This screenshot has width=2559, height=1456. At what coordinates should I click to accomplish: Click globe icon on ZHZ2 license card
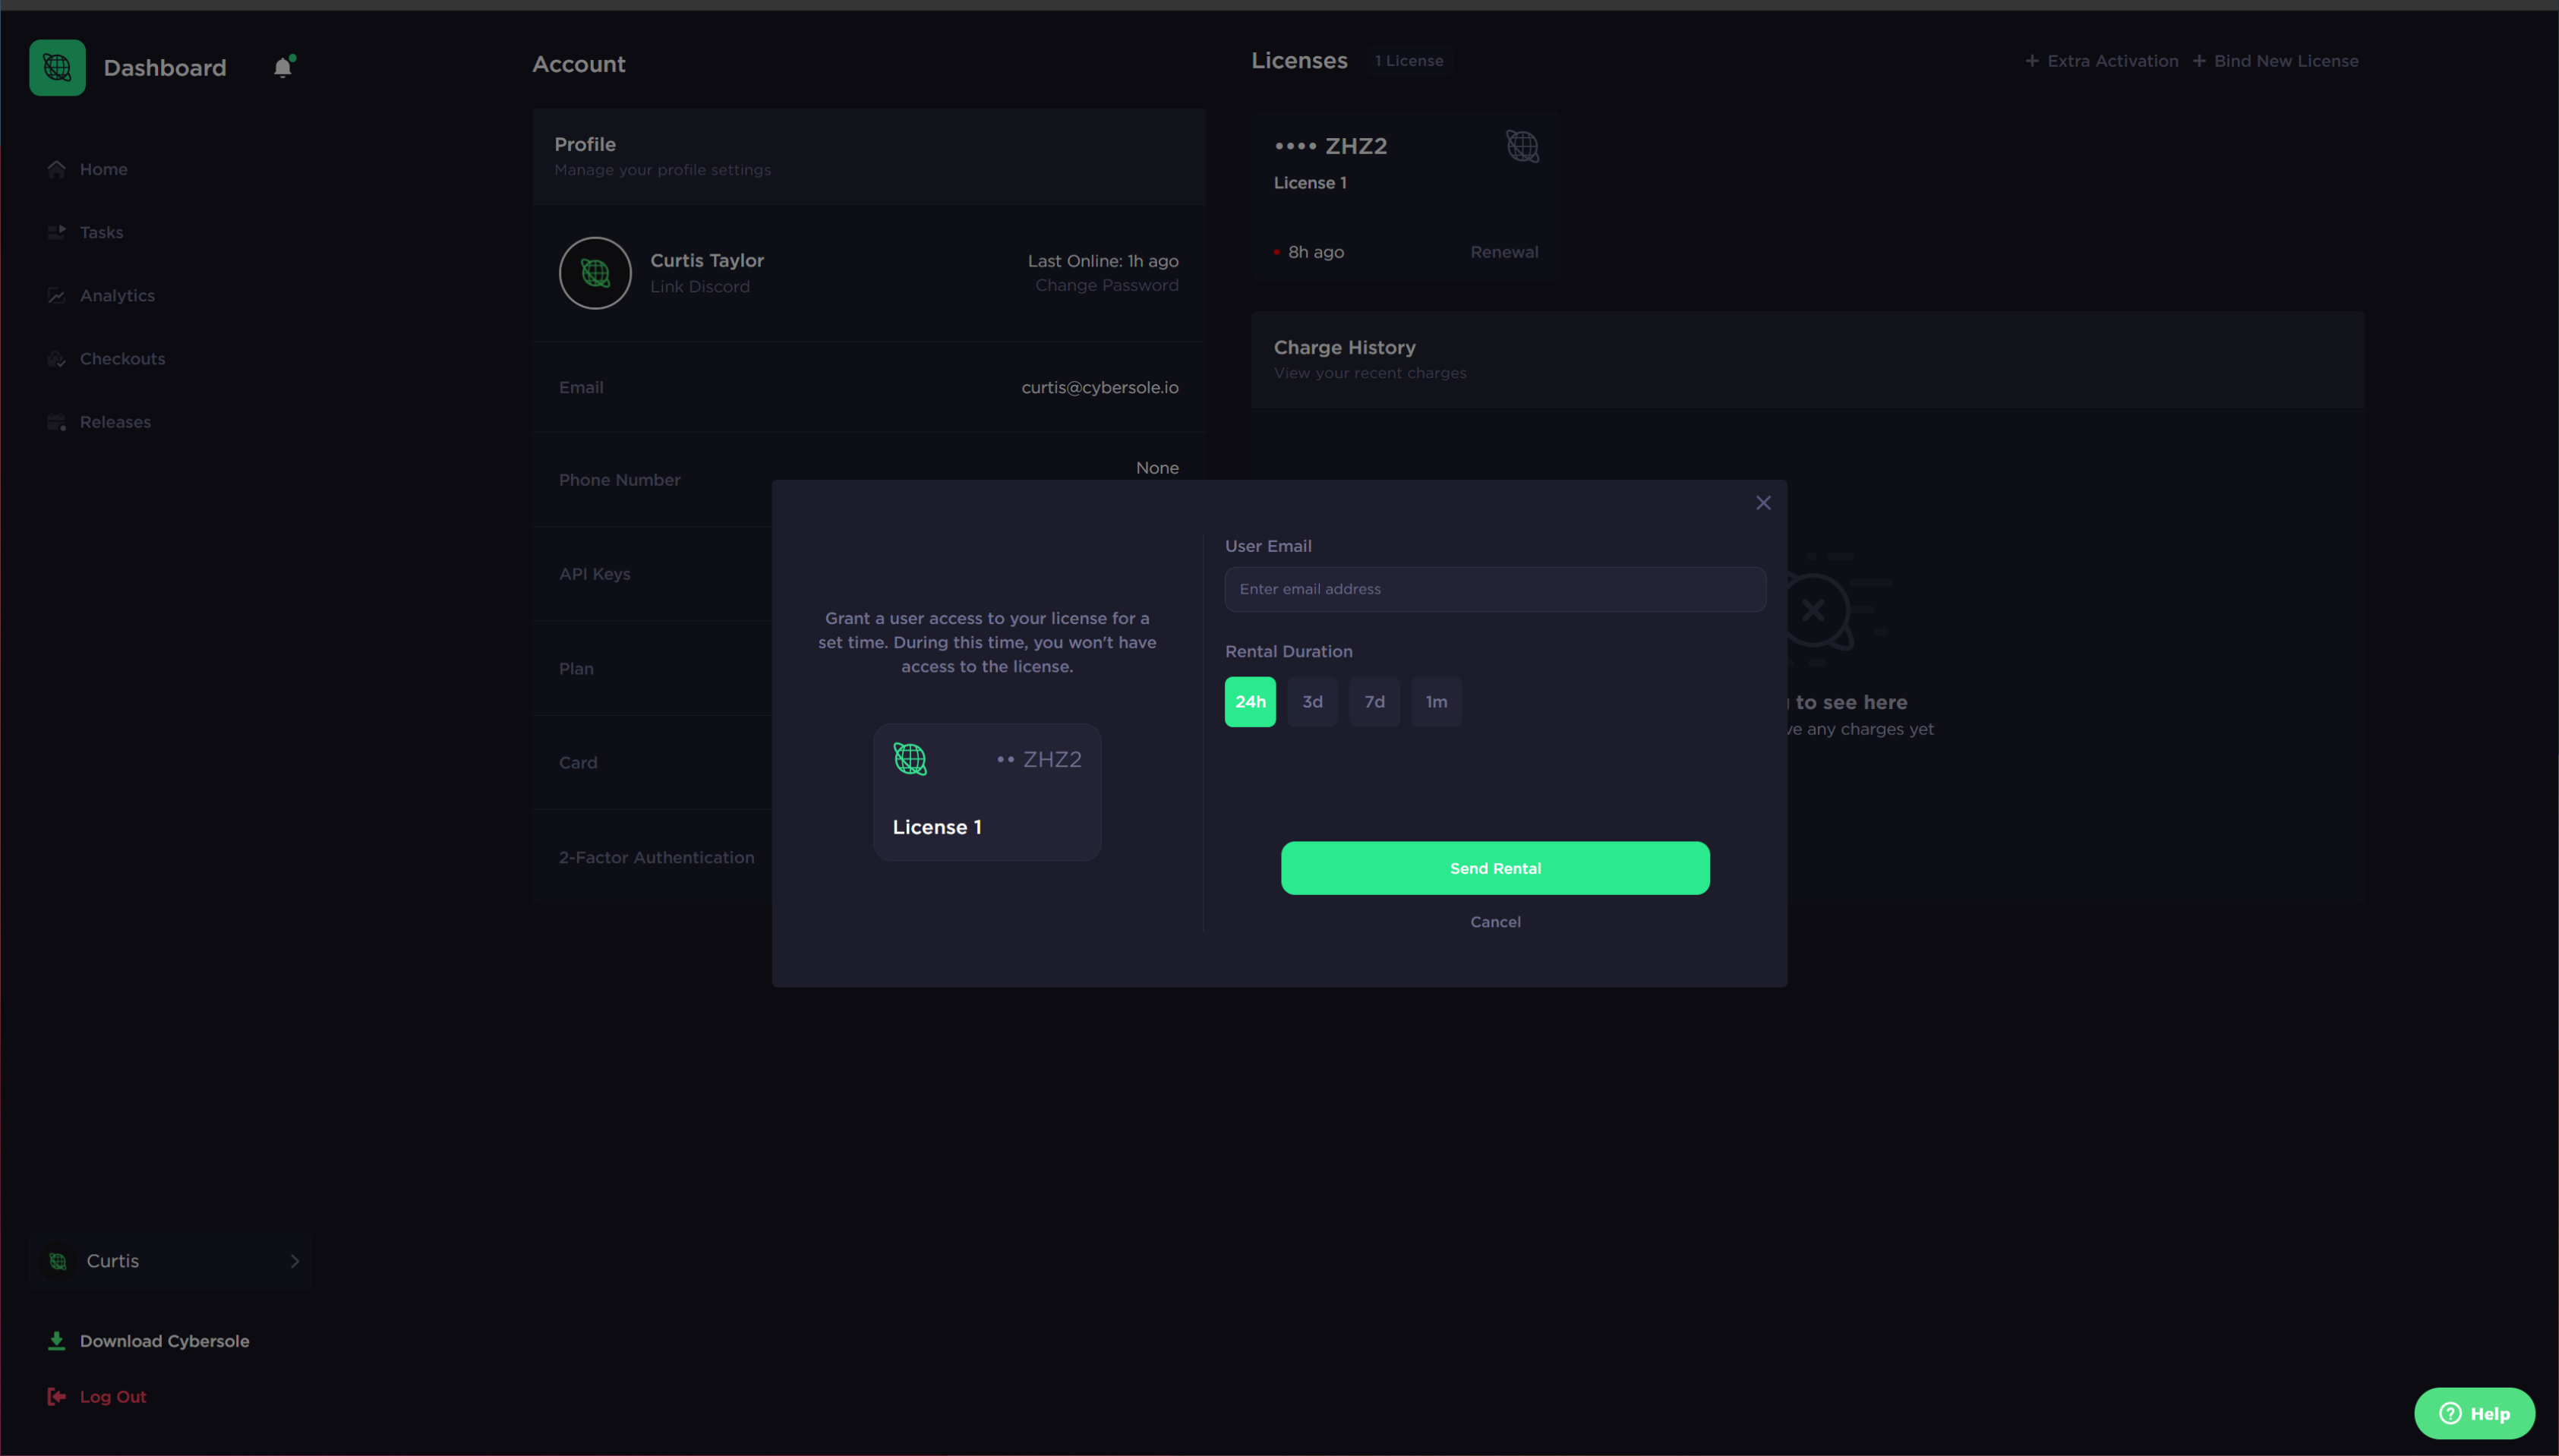(1522, 147)
